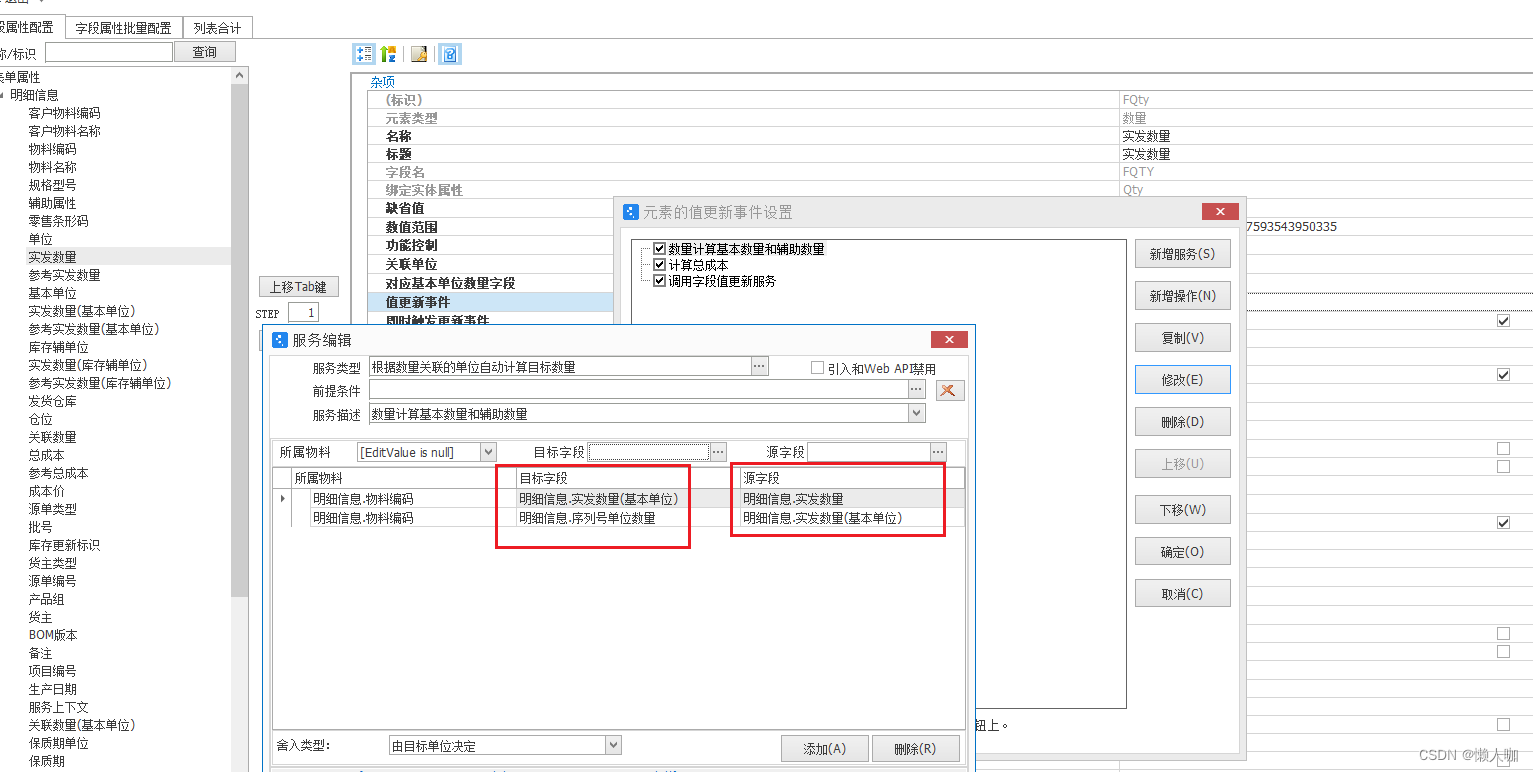Toggle 数量计算基本数量和辅助数量 checkbox
This screenshot has width=1533, height=772.
(659, 249)
